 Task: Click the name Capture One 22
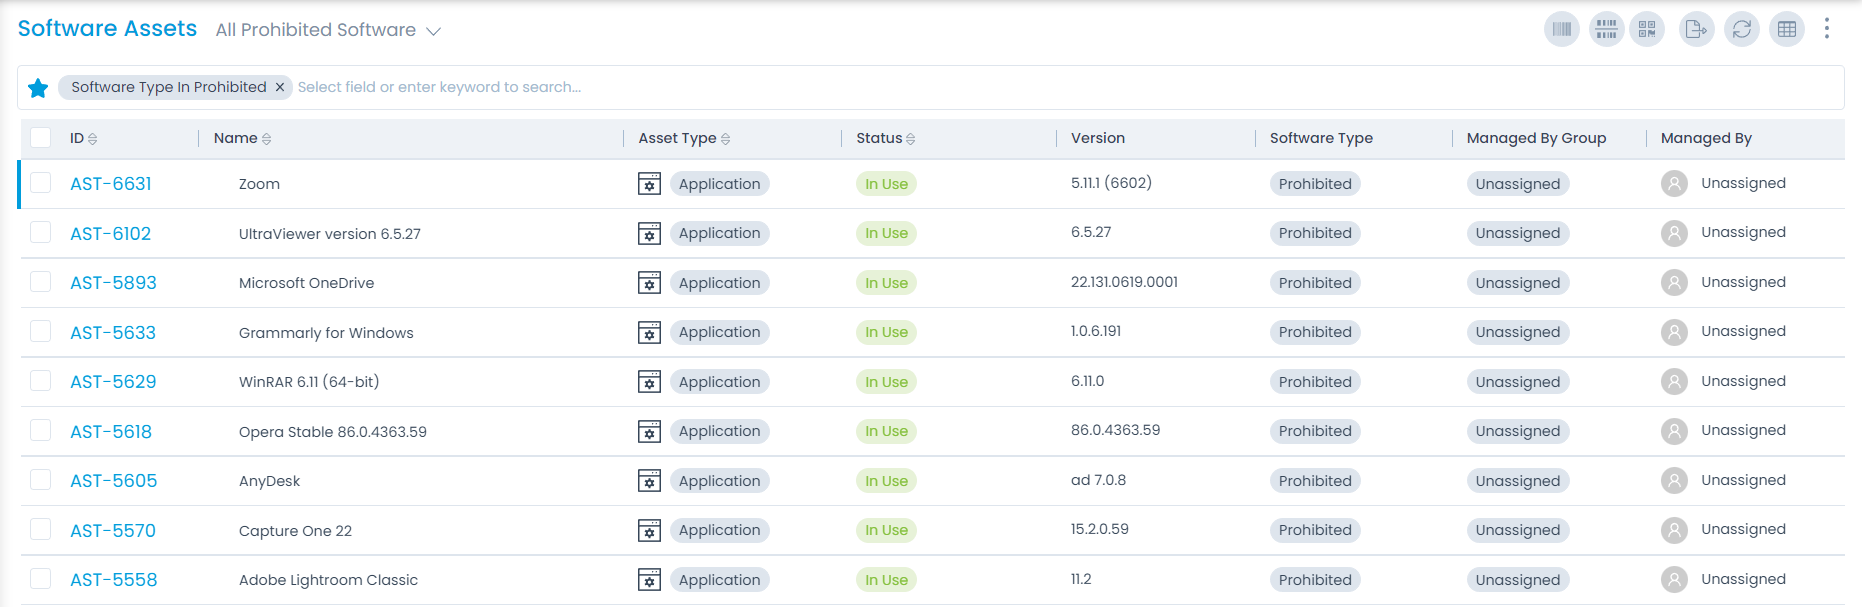[295, 531]
